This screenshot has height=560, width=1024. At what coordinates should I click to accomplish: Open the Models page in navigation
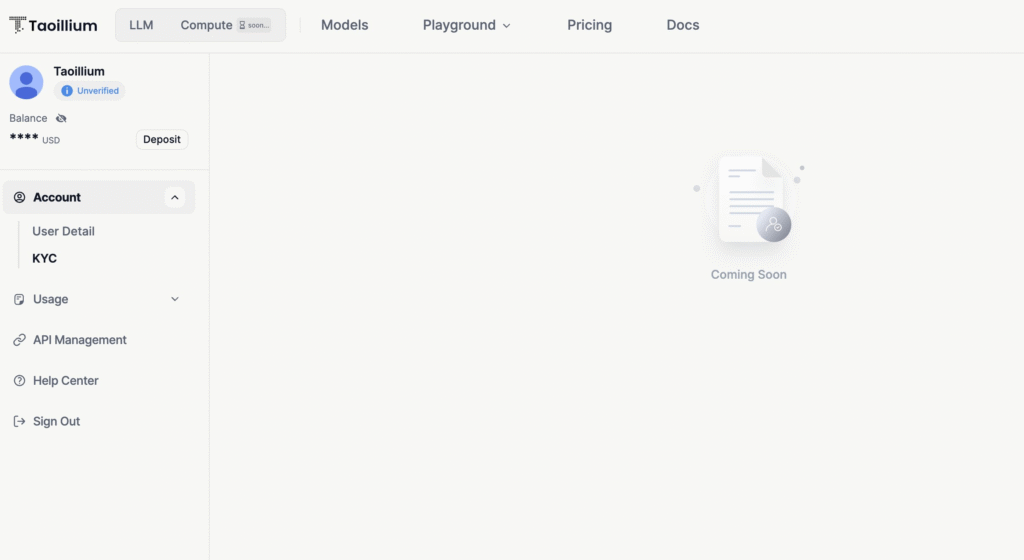tap(344, 25)
